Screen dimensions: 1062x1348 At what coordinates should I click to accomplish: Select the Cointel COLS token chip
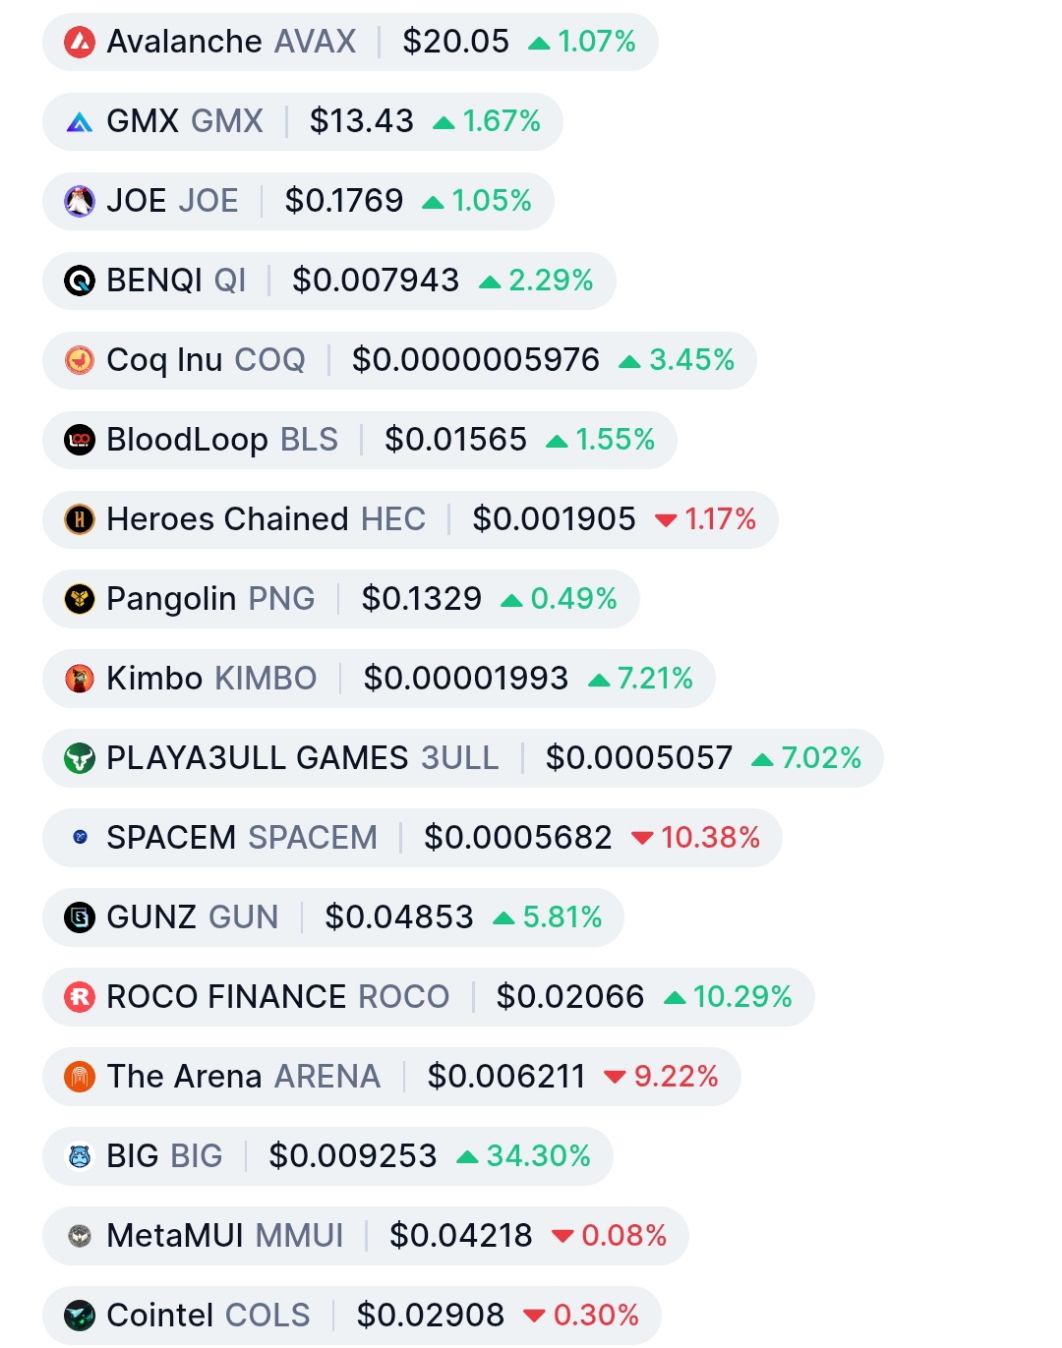(x=352, y=1316)
